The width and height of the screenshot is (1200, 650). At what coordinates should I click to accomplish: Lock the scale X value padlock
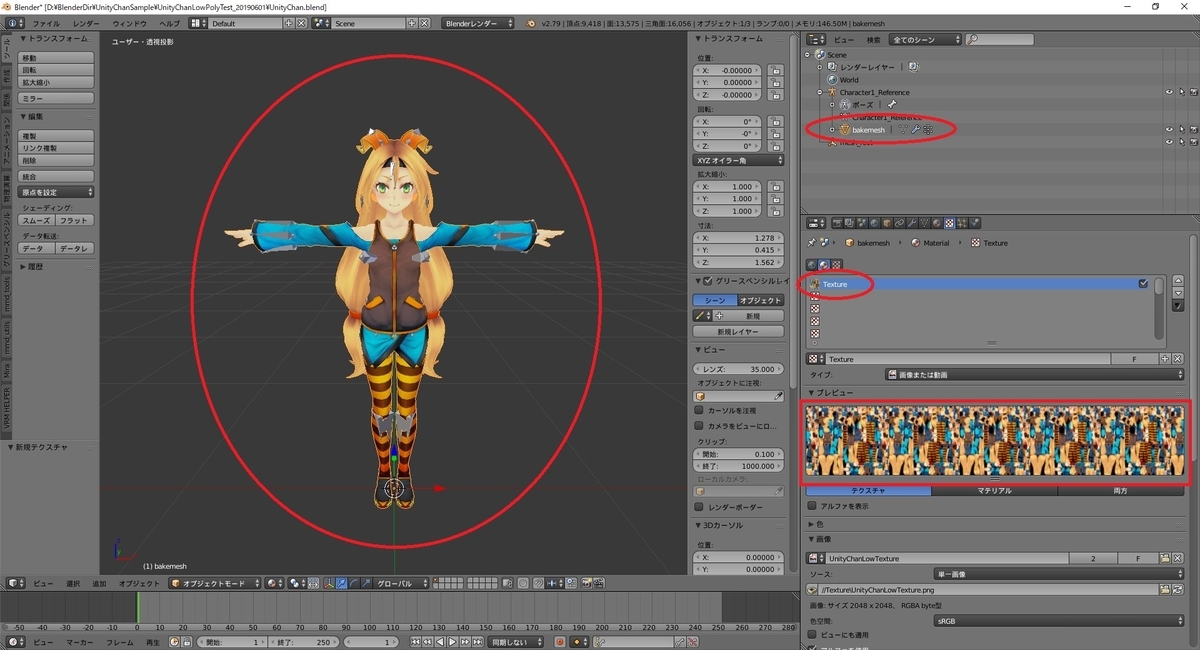tap(776, 187)
